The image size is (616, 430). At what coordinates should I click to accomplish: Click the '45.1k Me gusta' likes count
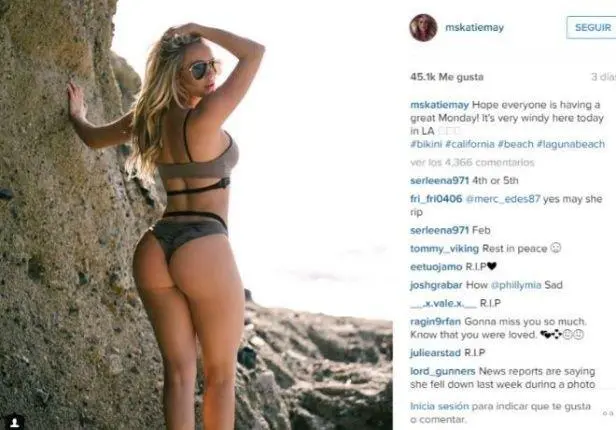[447, 77]
